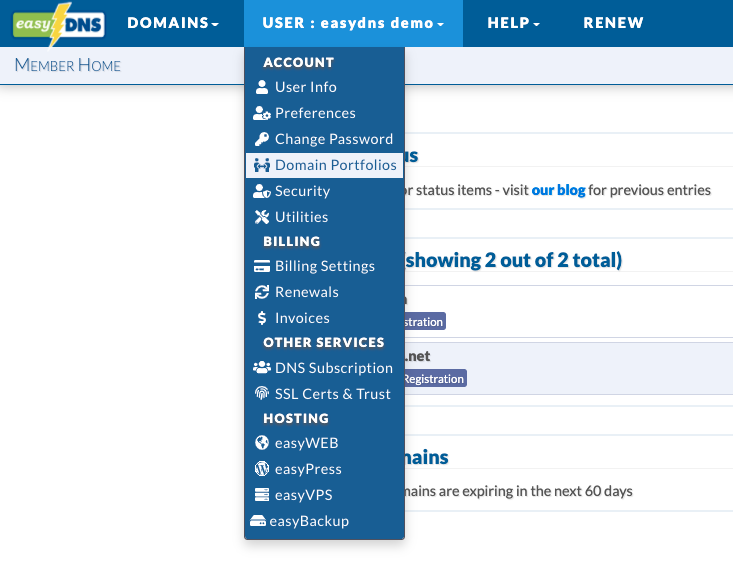The image size is (733, 571).
Task: Click the '.net' domain name text
Action: [x=417, y=356]
